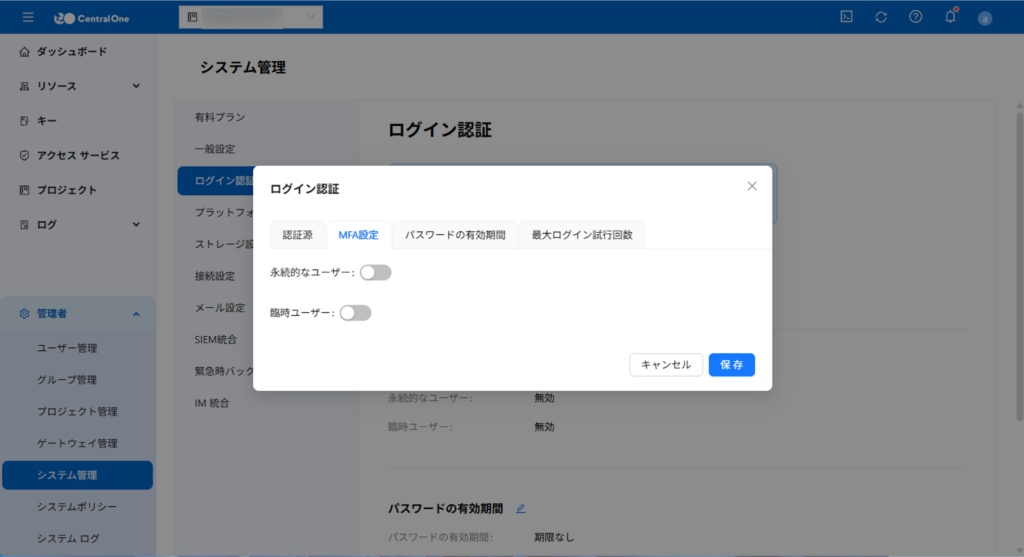Click the user avatar icon
The width and height of the screenshot is (1024, 557).
(x=985, y=18)
